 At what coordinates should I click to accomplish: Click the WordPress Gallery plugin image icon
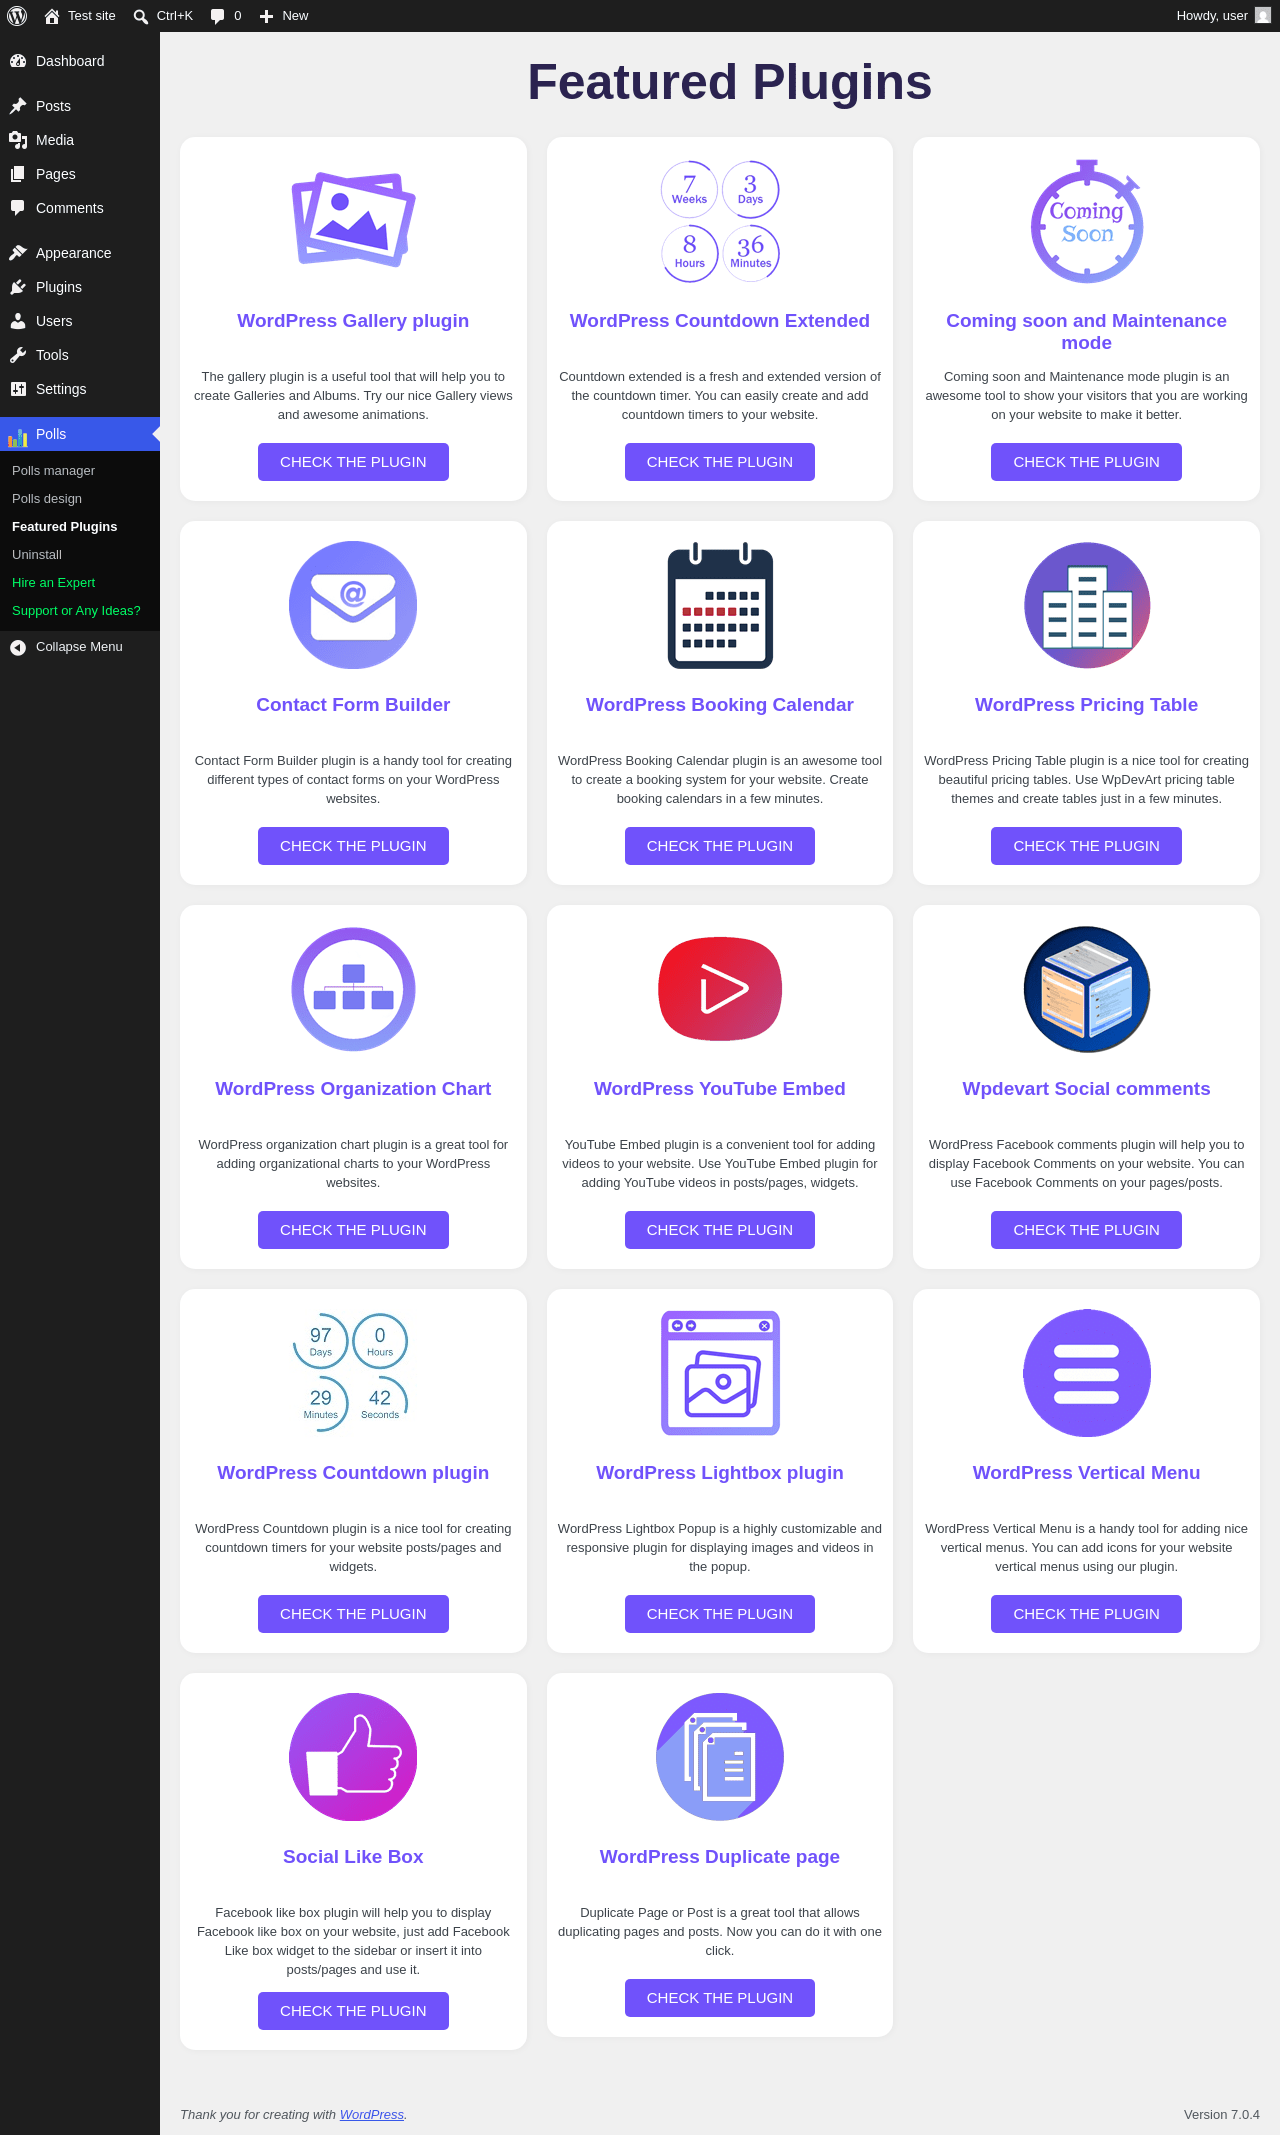(x=353, y=220)
